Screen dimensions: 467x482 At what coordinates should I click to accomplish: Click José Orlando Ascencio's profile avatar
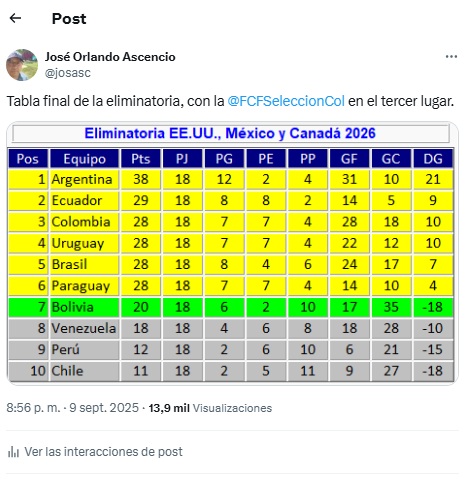coord(22,65)
